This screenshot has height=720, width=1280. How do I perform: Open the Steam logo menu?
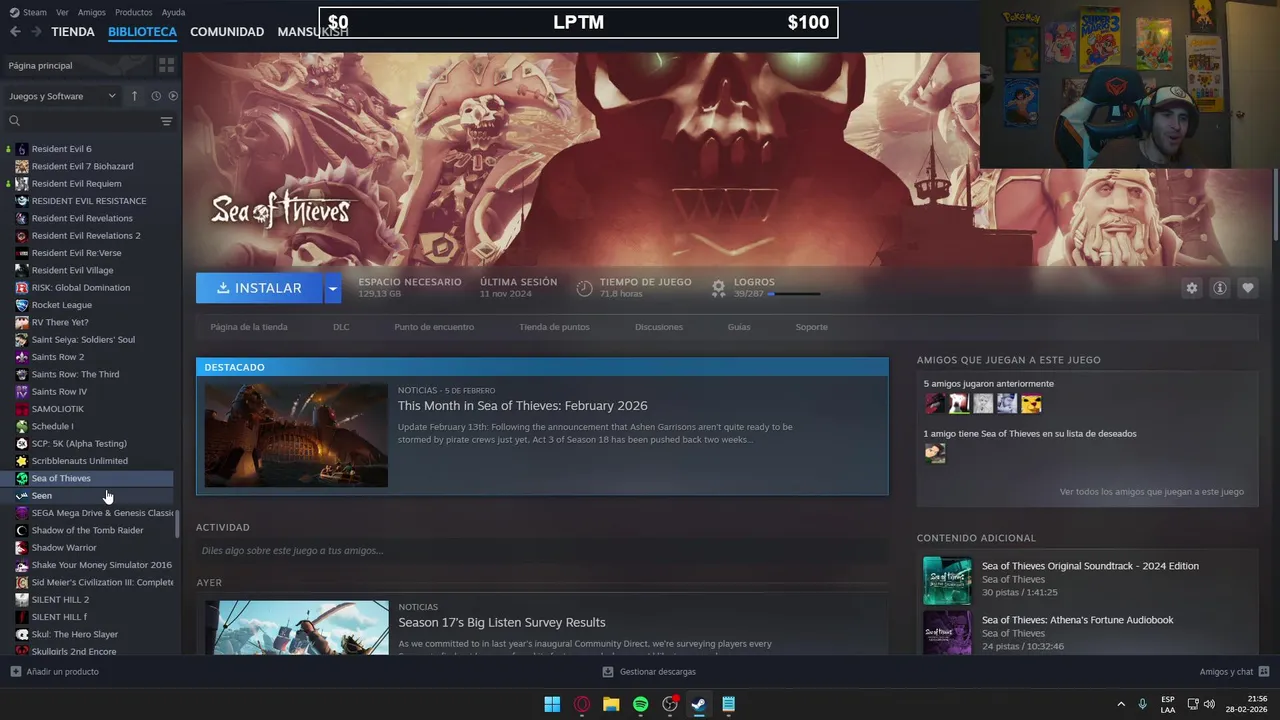(x=28, y=12)
